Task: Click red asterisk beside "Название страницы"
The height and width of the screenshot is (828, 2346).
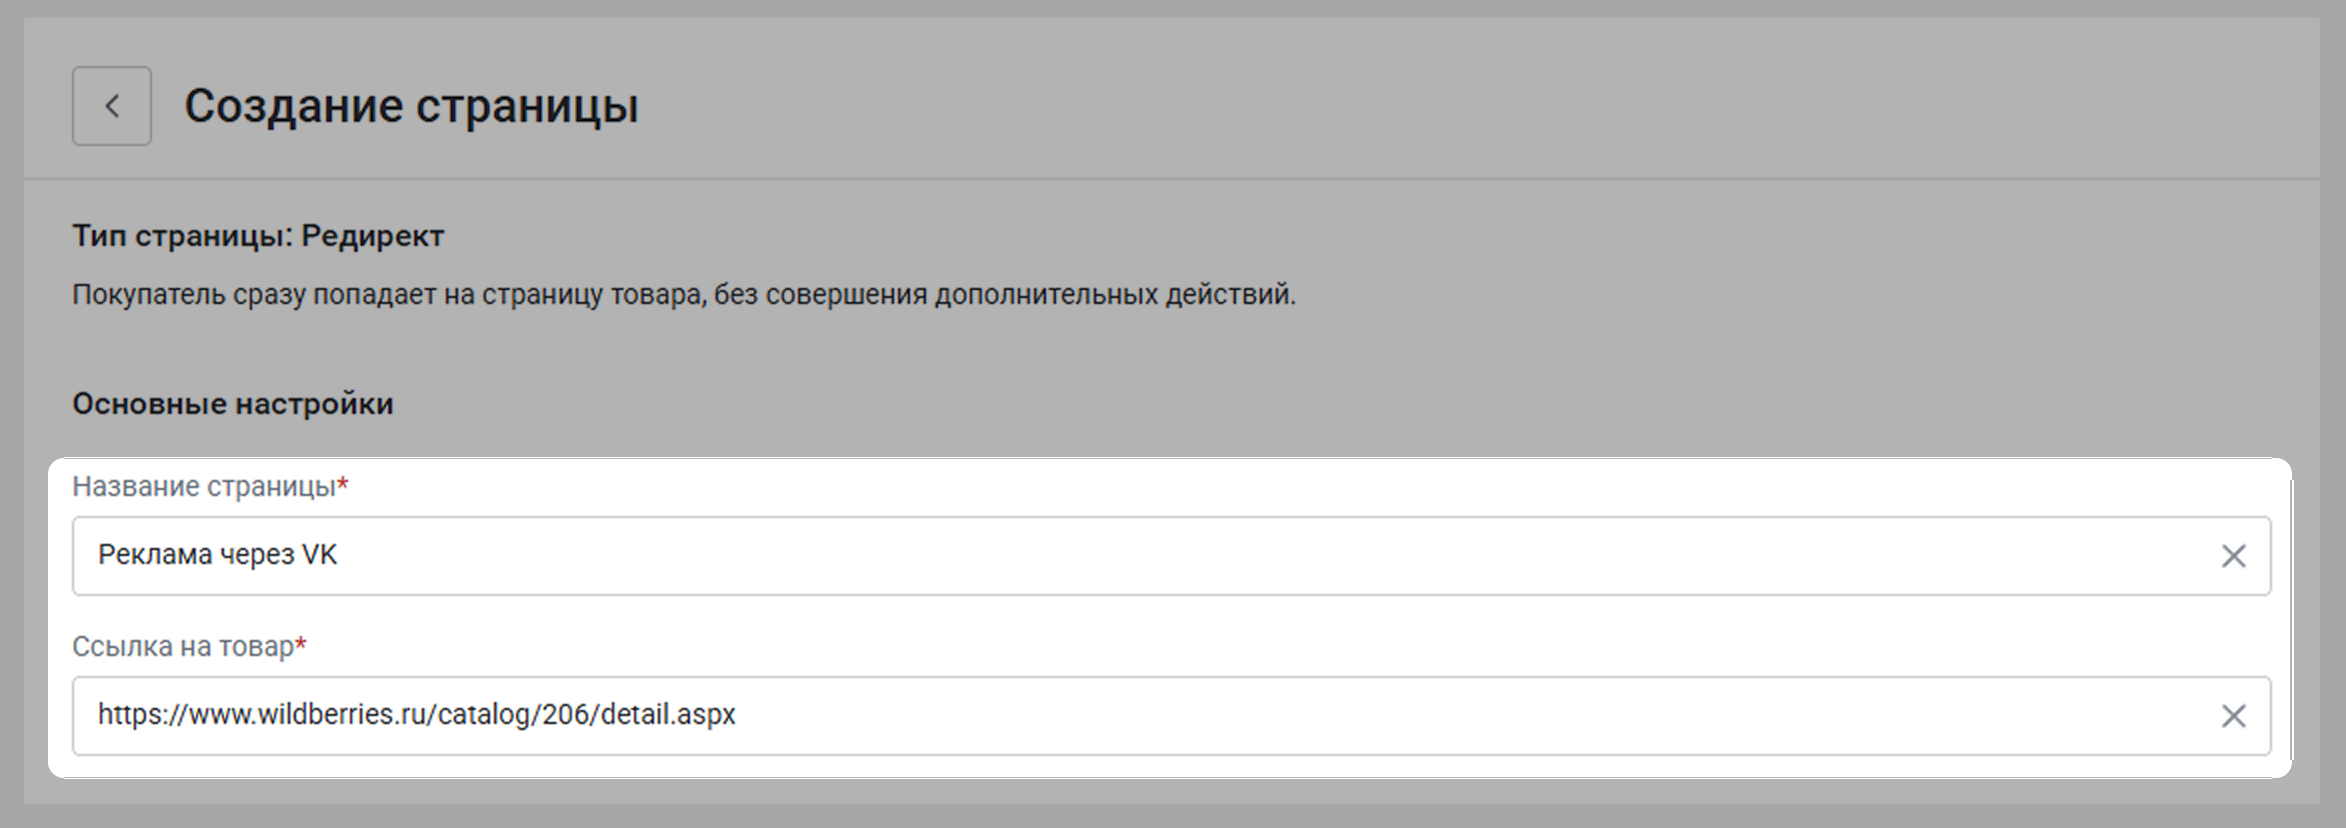Action: [343, 485]
